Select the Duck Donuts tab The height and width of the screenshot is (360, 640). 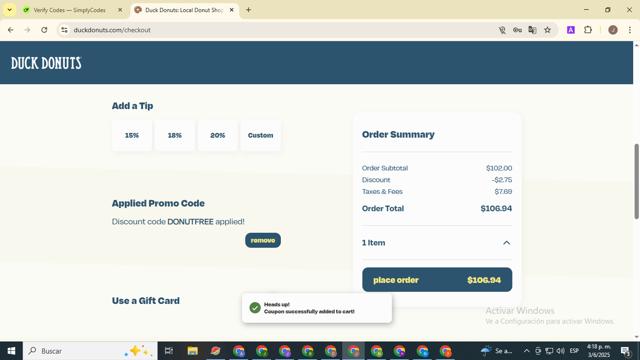coord(184,10)
